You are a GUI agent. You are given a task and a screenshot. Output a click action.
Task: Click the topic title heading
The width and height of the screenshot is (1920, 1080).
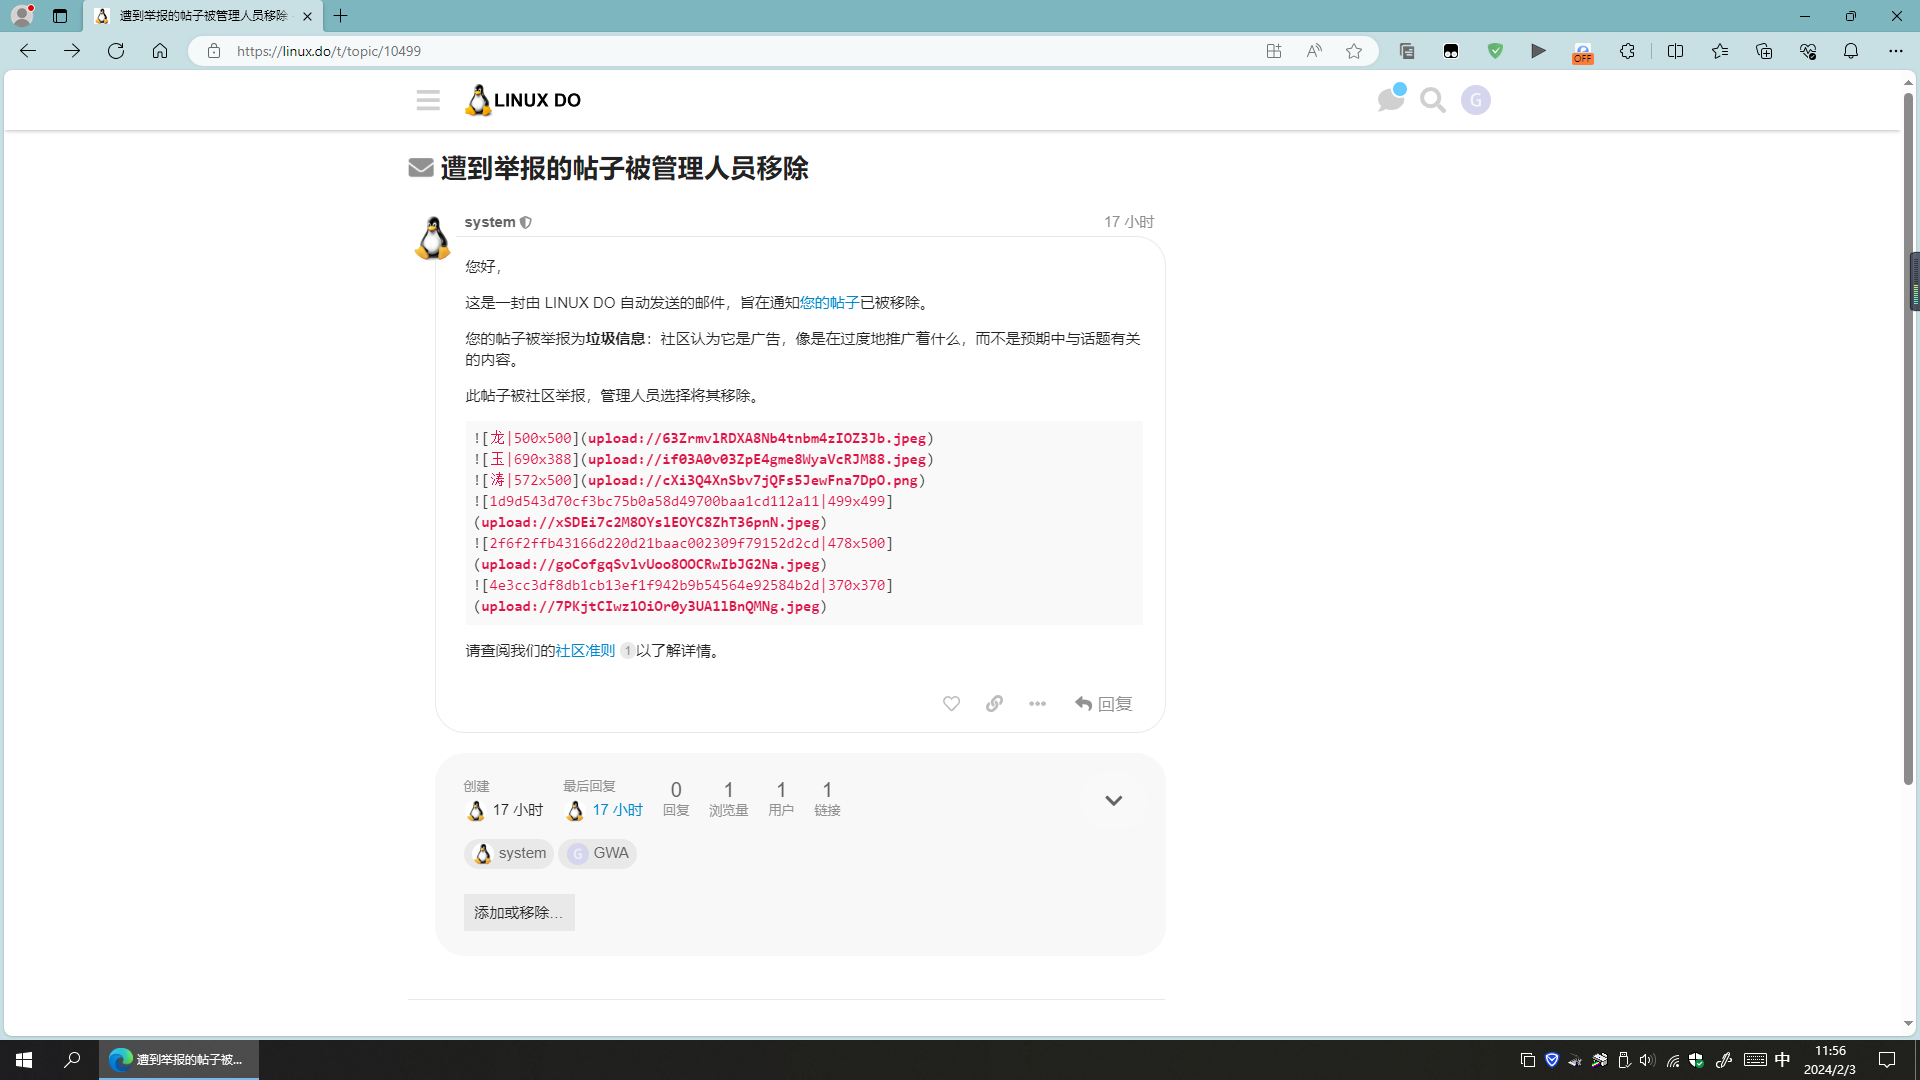coord(624,168)
